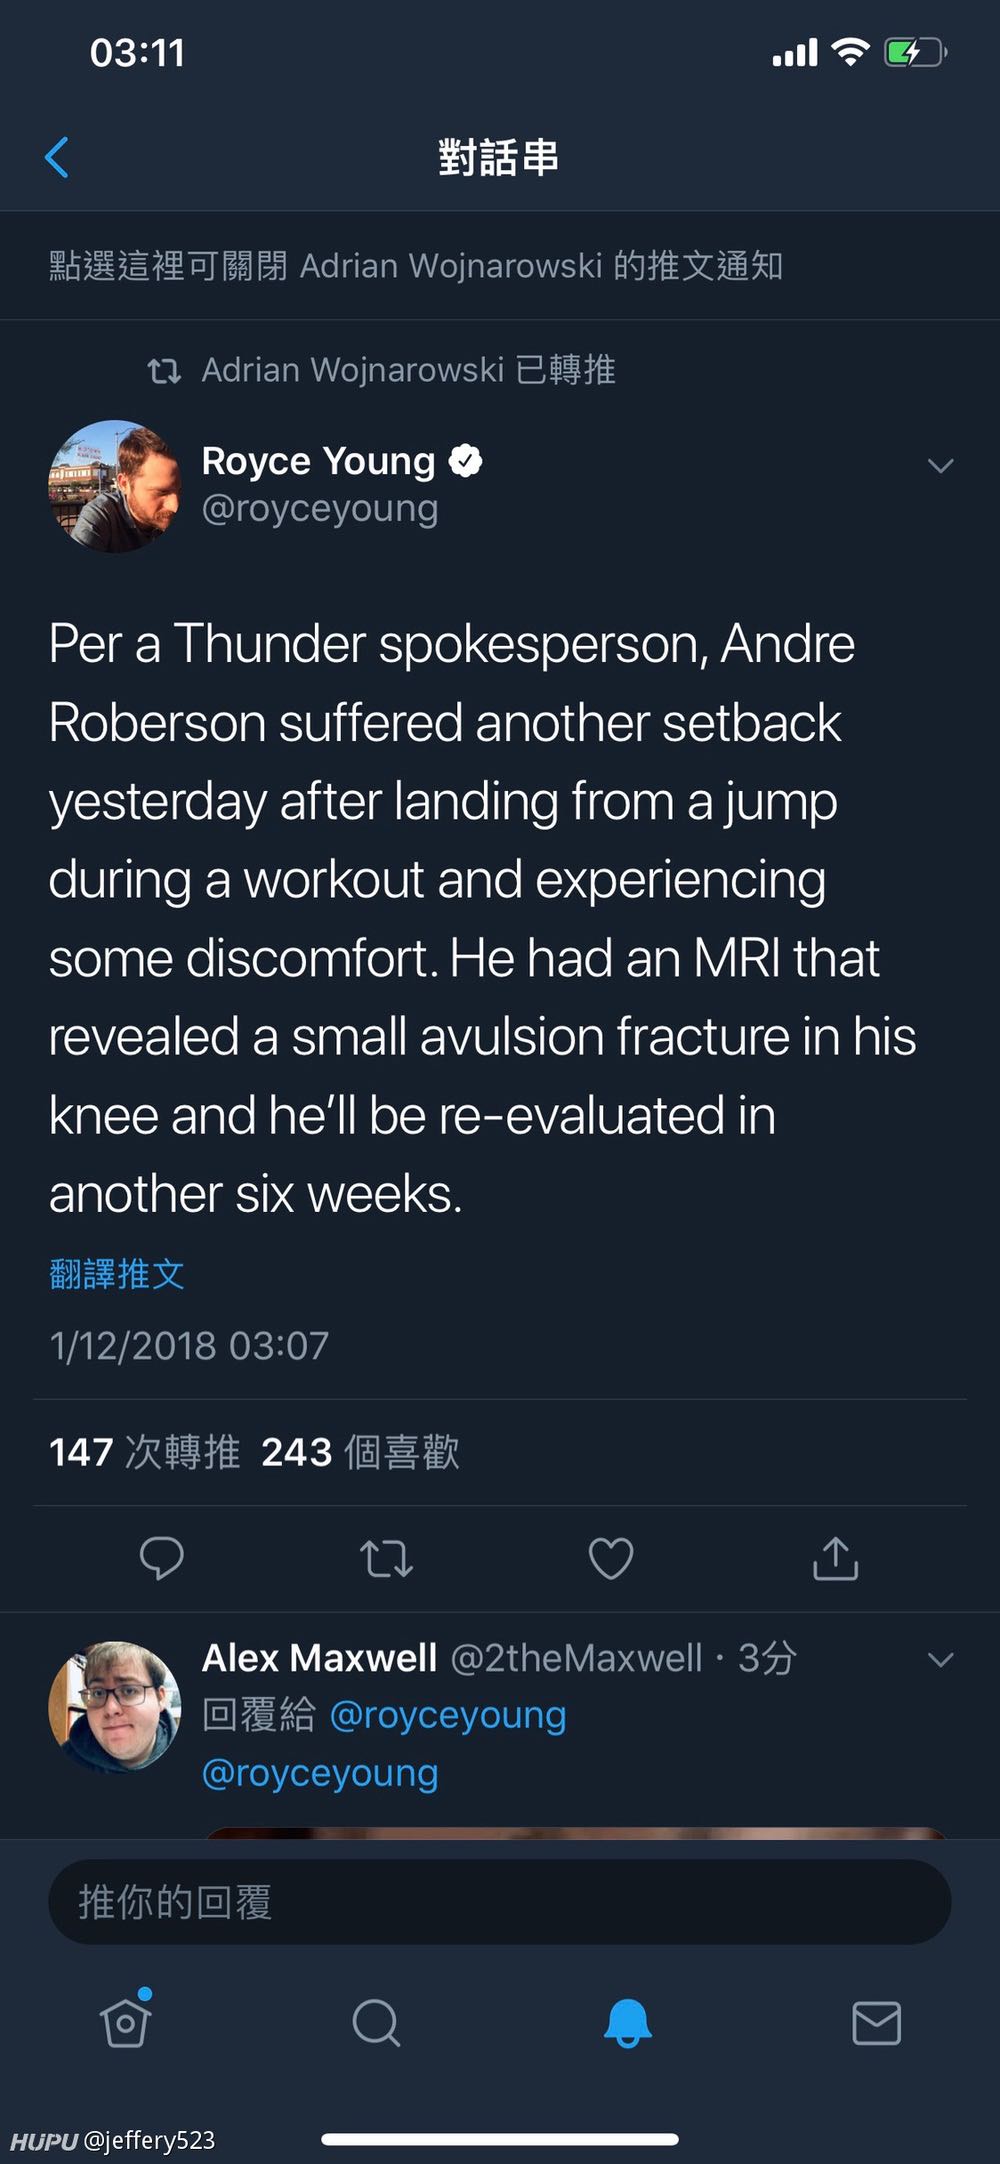Open the Messages envelope tab

(x=876, y=2022)
